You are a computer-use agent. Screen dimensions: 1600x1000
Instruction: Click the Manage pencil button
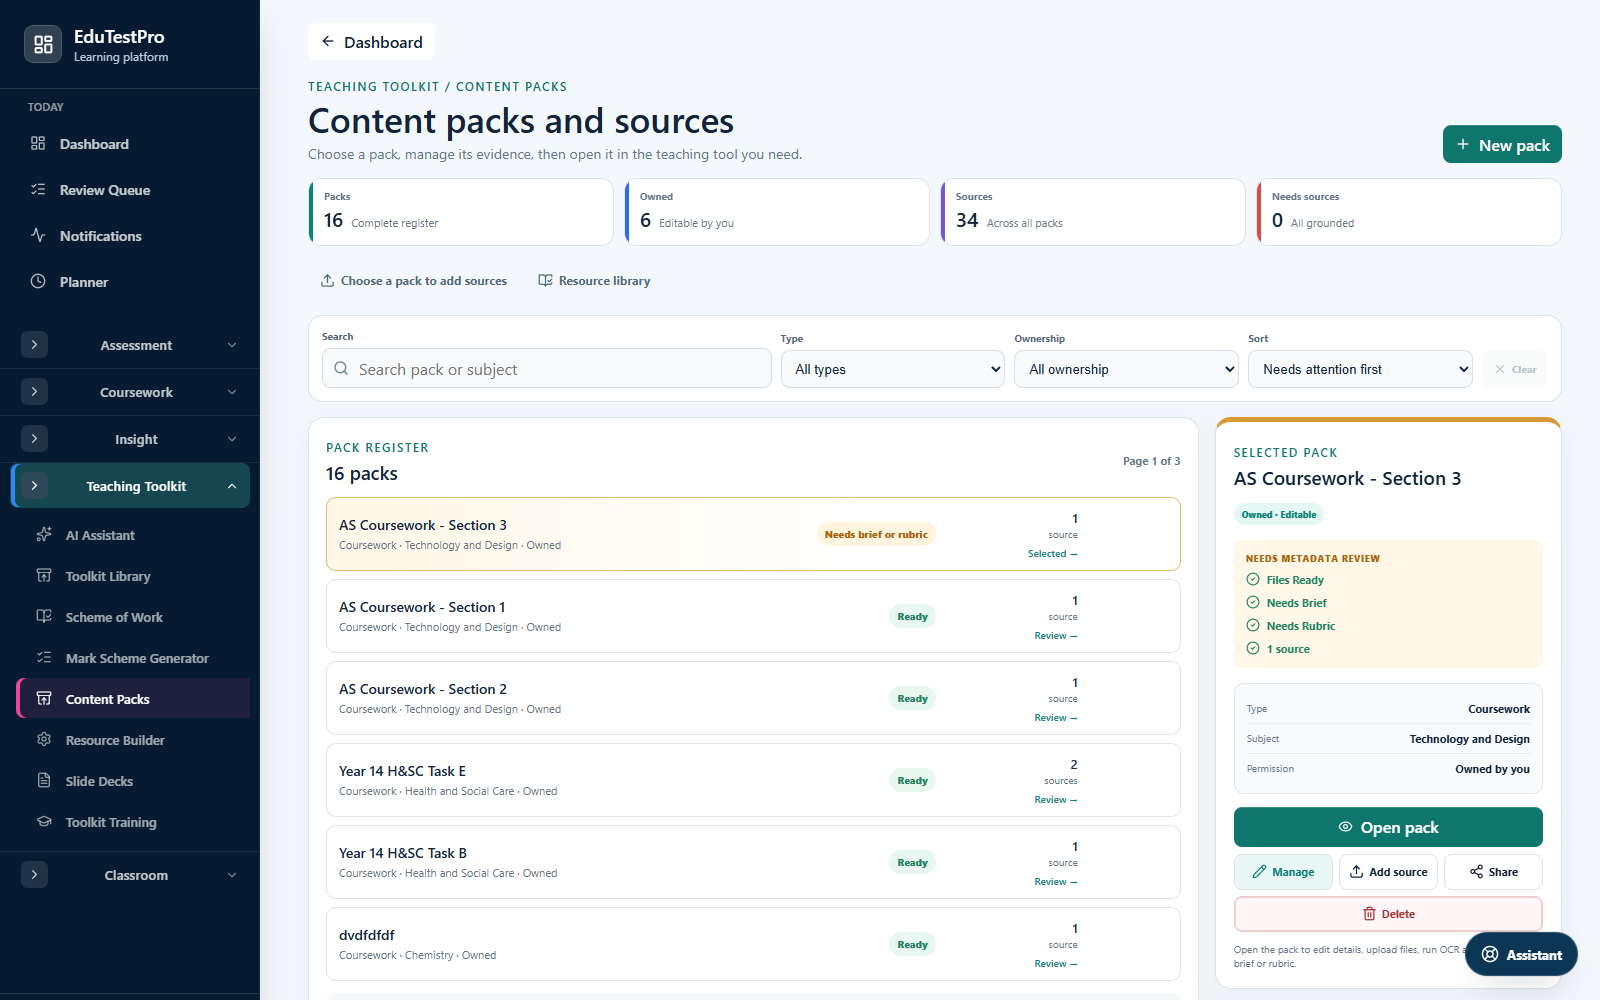(x=1283, y=872)
